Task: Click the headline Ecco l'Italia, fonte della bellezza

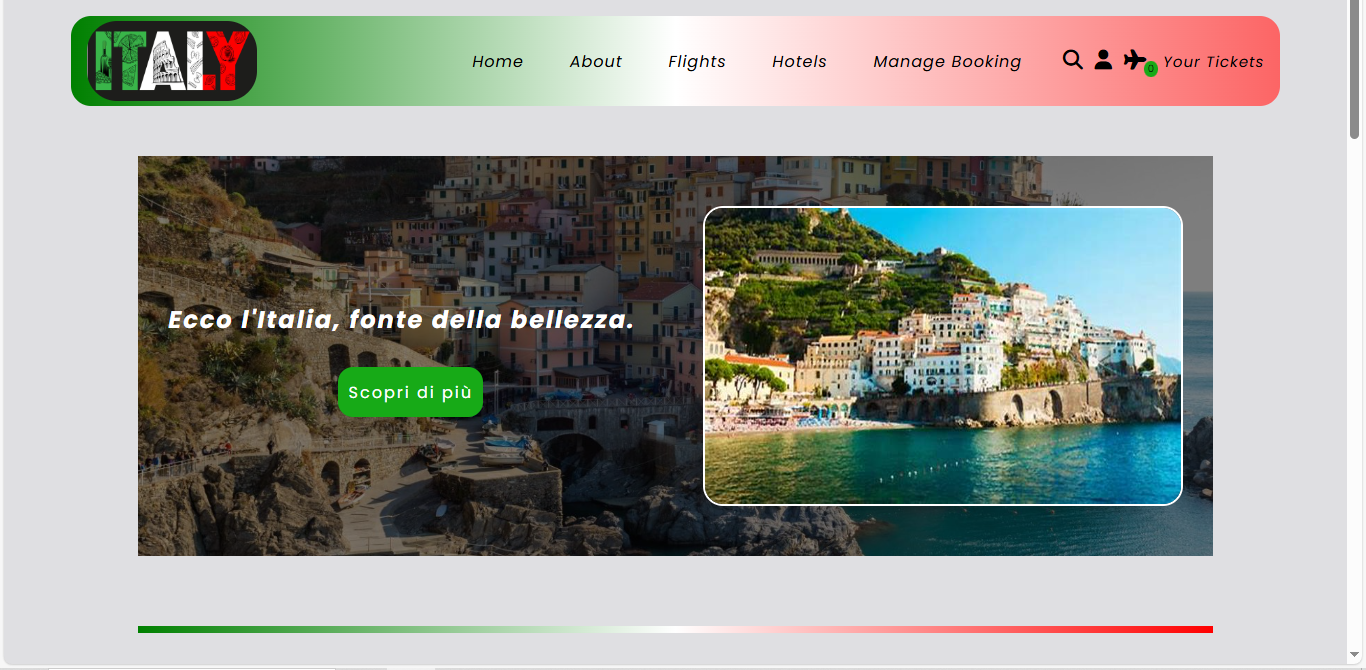Action: (401, 320)
